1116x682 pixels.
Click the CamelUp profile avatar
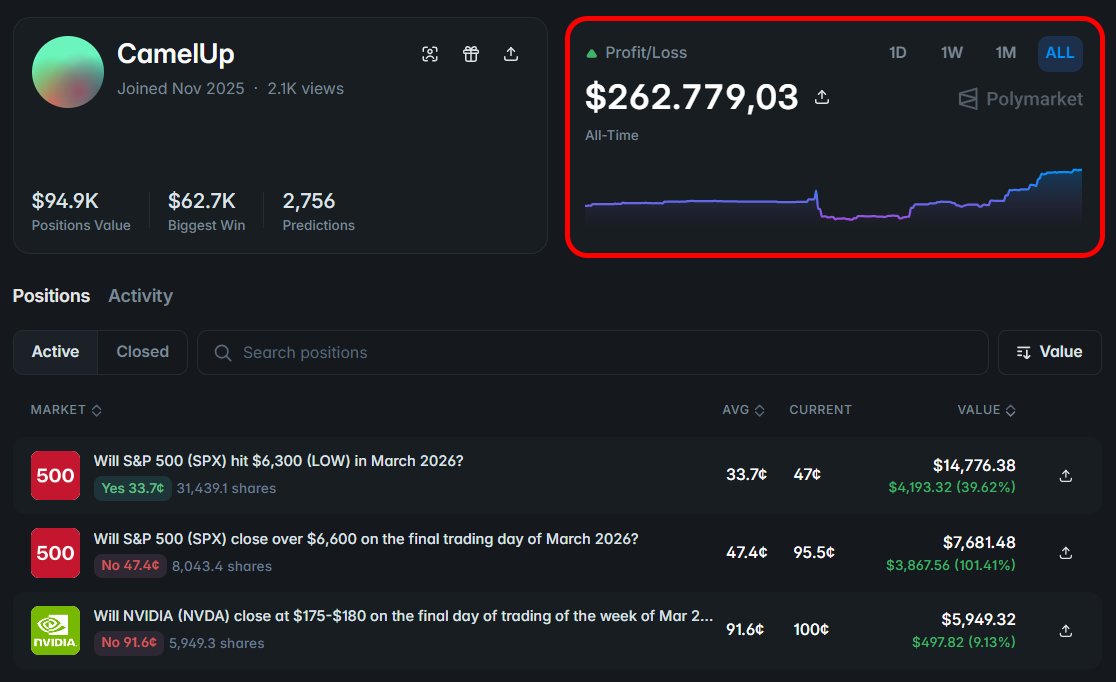(x=68, y=72)
